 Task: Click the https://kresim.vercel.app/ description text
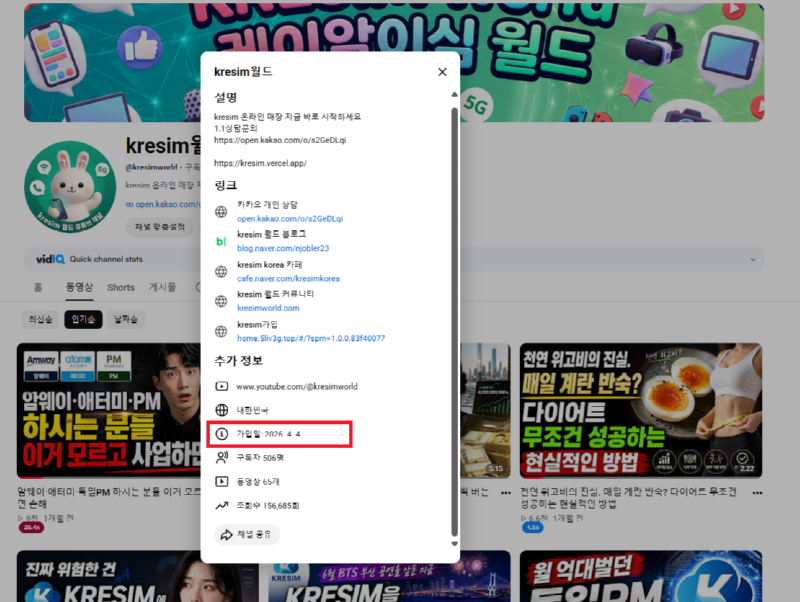[x=260, y=163]
